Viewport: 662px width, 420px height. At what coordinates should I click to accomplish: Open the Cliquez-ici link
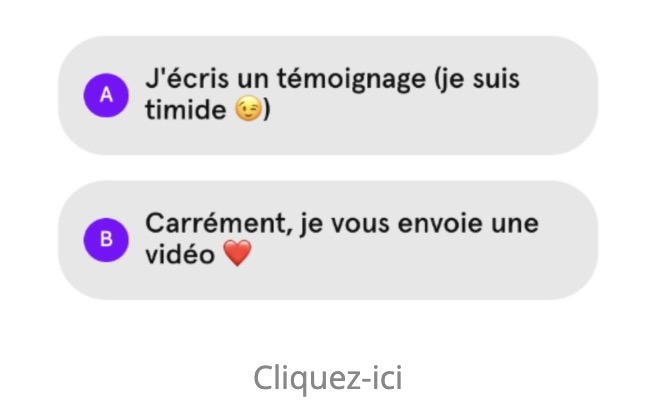coord(328,378)
